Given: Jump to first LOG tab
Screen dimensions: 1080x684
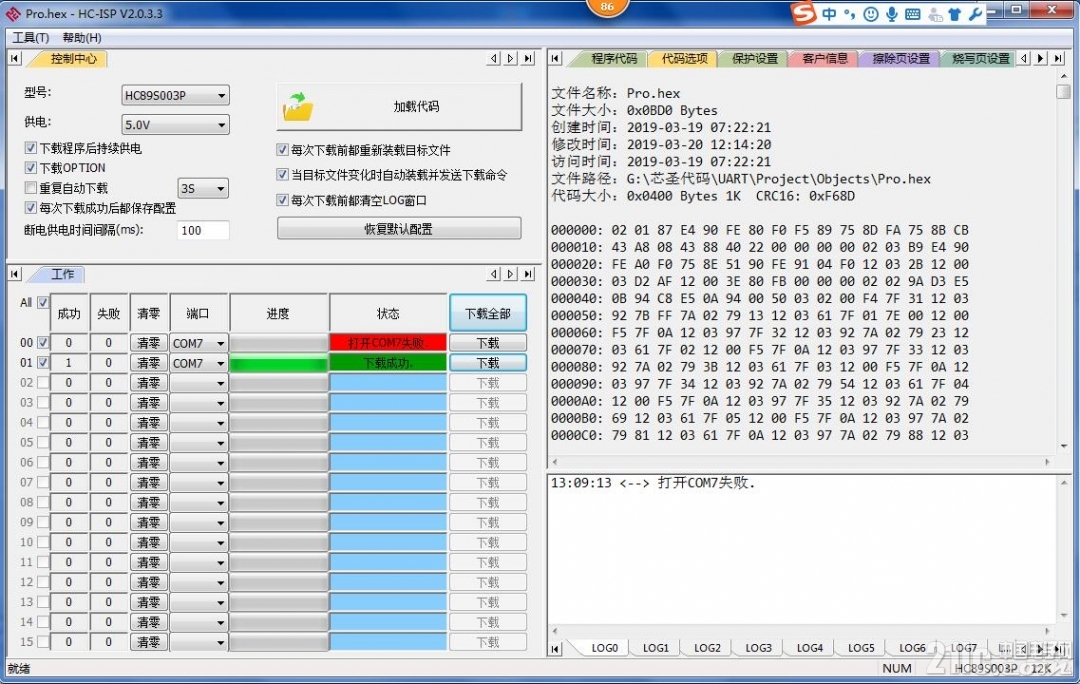Looking at the screenshot, I should (x=556, y=649).
